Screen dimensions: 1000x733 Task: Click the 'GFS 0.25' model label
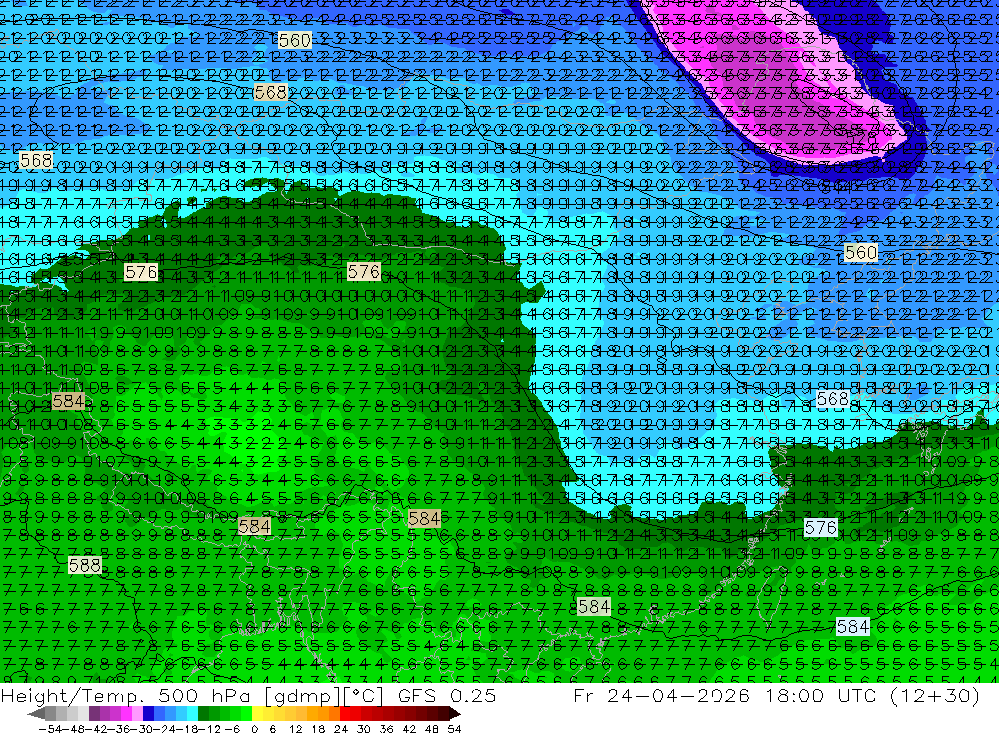pyautogui.click(x=447, y=695)
